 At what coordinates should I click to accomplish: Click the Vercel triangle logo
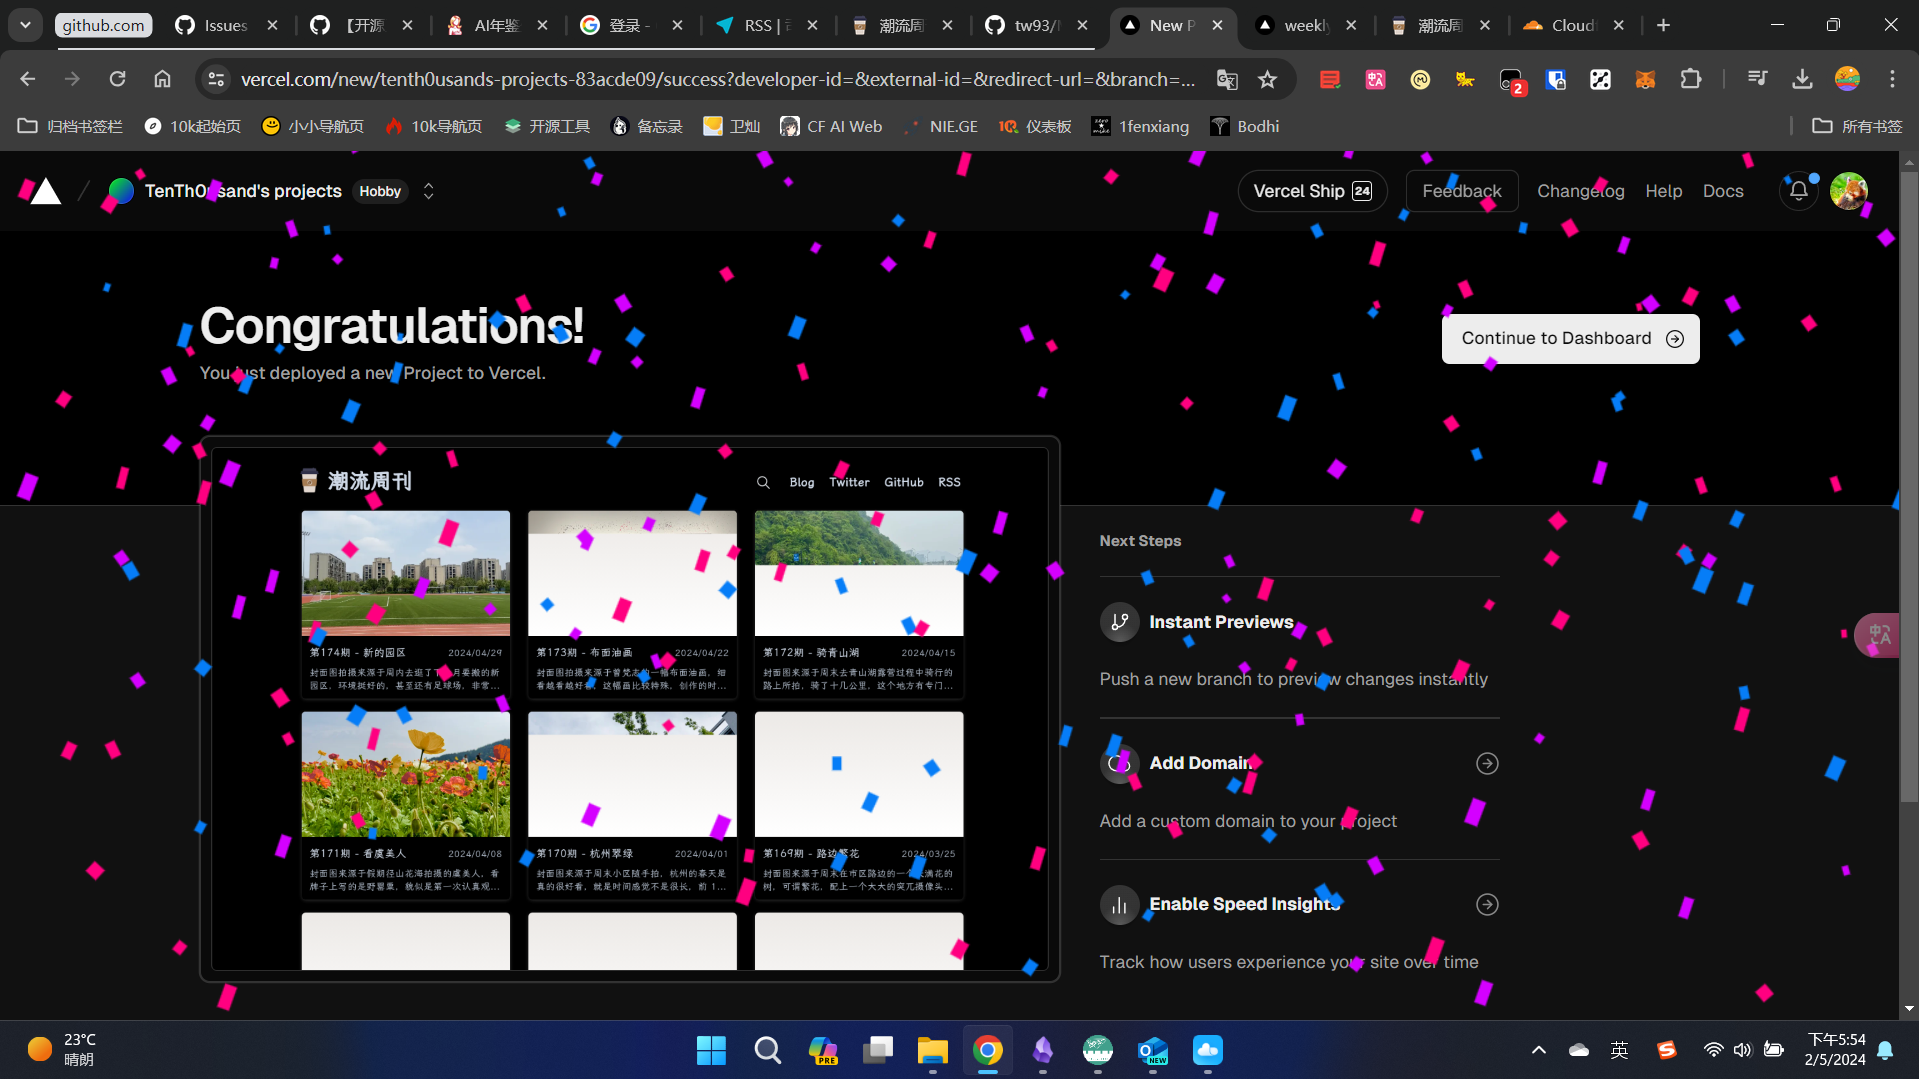pos(45,191)
